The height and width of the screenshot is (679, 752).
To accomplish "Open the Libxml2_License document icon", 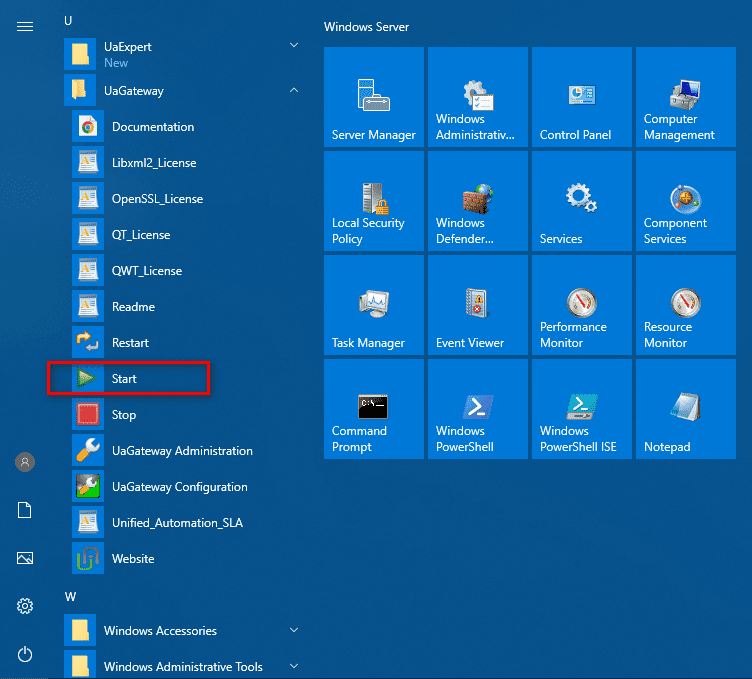I will pyautogui.click(x=88, y=163).
